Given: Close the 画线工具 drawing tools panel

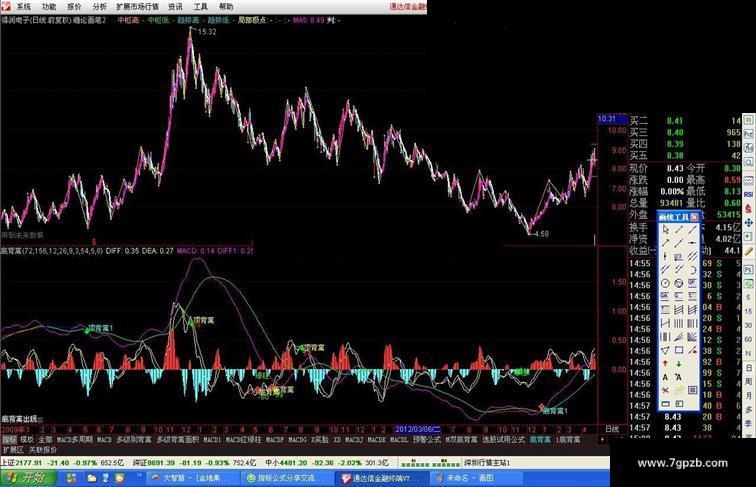Looking at the screenshot, I should (695, 216).
